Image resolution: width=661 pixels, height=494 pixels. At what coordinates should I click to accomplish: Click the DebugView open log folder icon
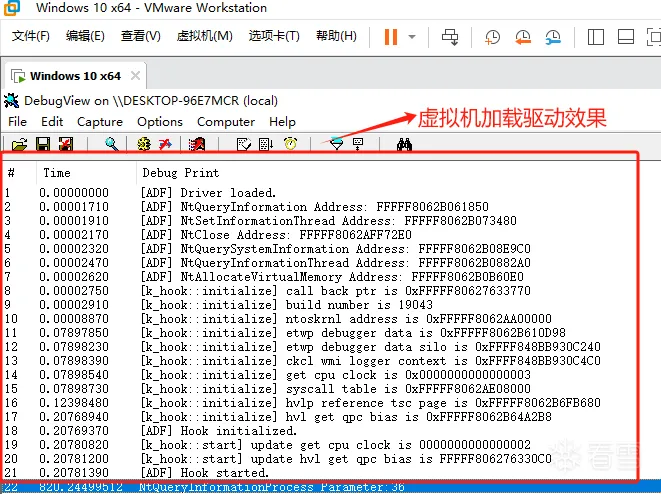click(19, 144)
